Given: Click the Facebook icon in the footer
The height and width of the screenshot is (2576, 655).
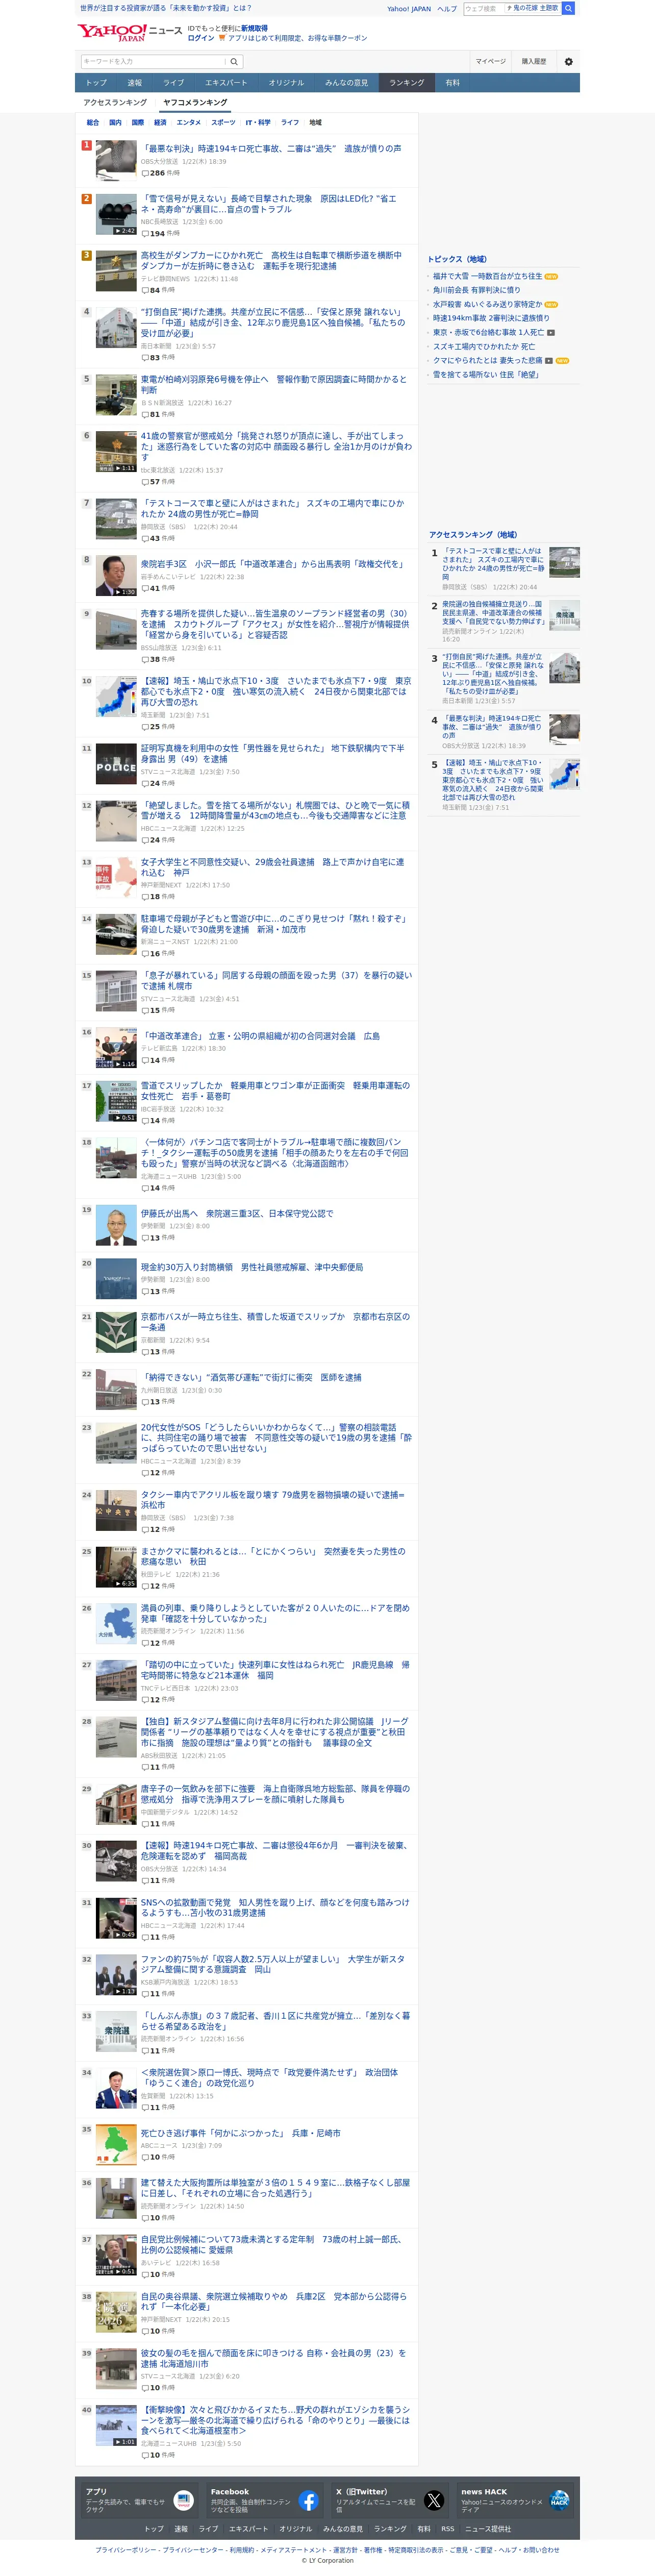Looking at the screenshot, I should point(309,2500).
